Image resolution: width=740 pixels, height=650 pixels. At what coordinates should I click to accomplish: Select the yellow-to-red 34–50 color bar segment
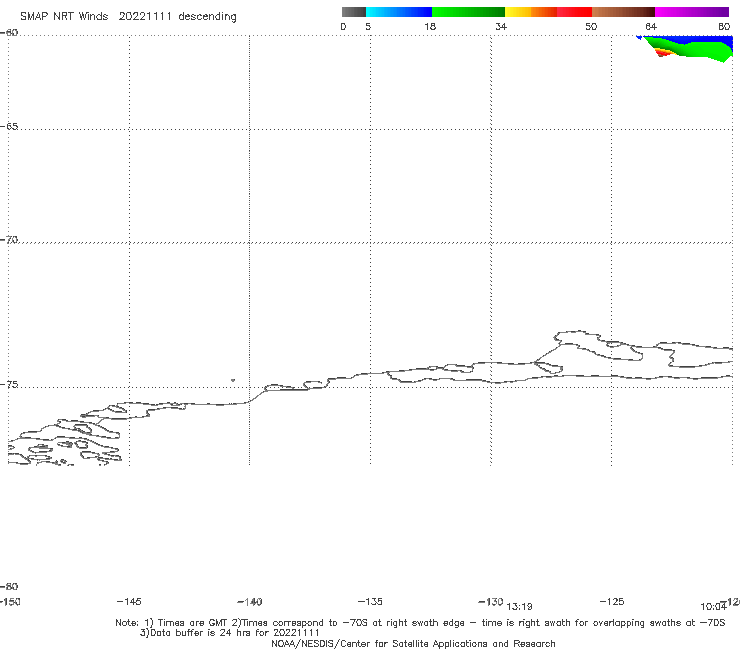548,12
